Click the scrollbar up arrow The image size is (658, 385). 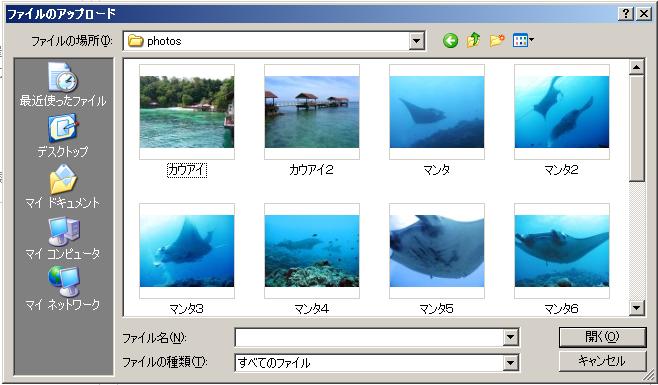click(637, 67)
